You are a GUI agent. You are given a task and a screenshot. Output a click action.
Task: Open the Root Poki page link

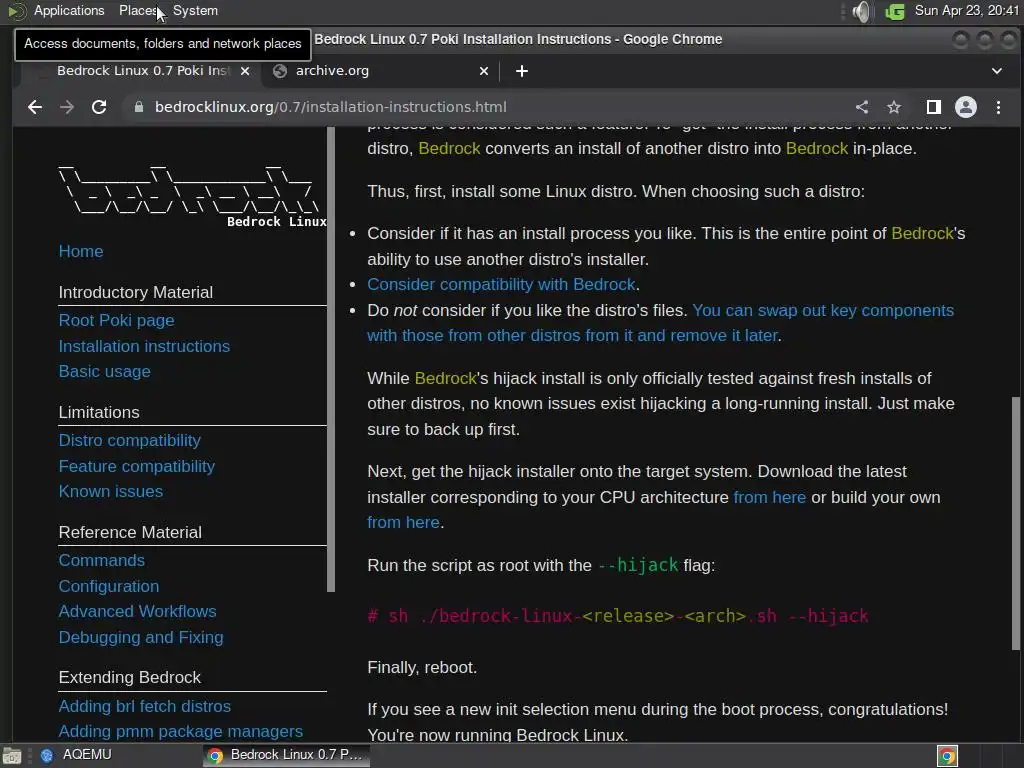coord(116,321)
